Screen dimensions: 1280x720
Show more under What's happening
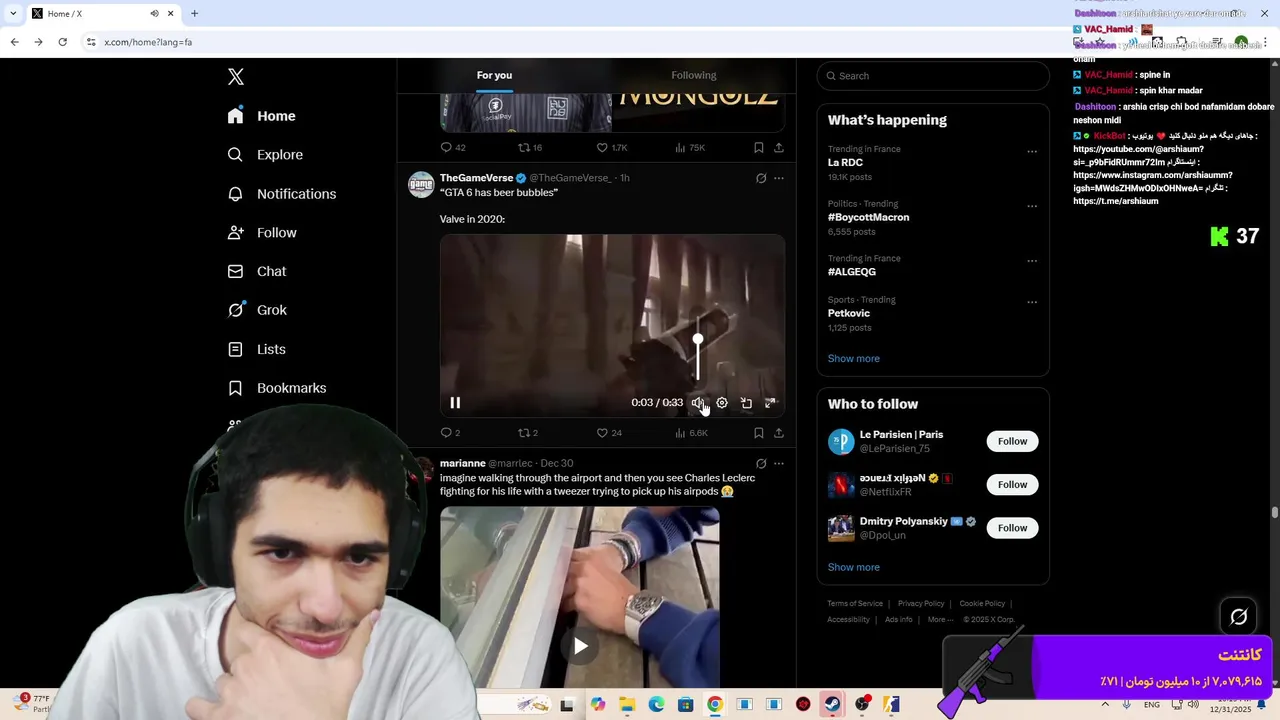click(x=853, y=359)
